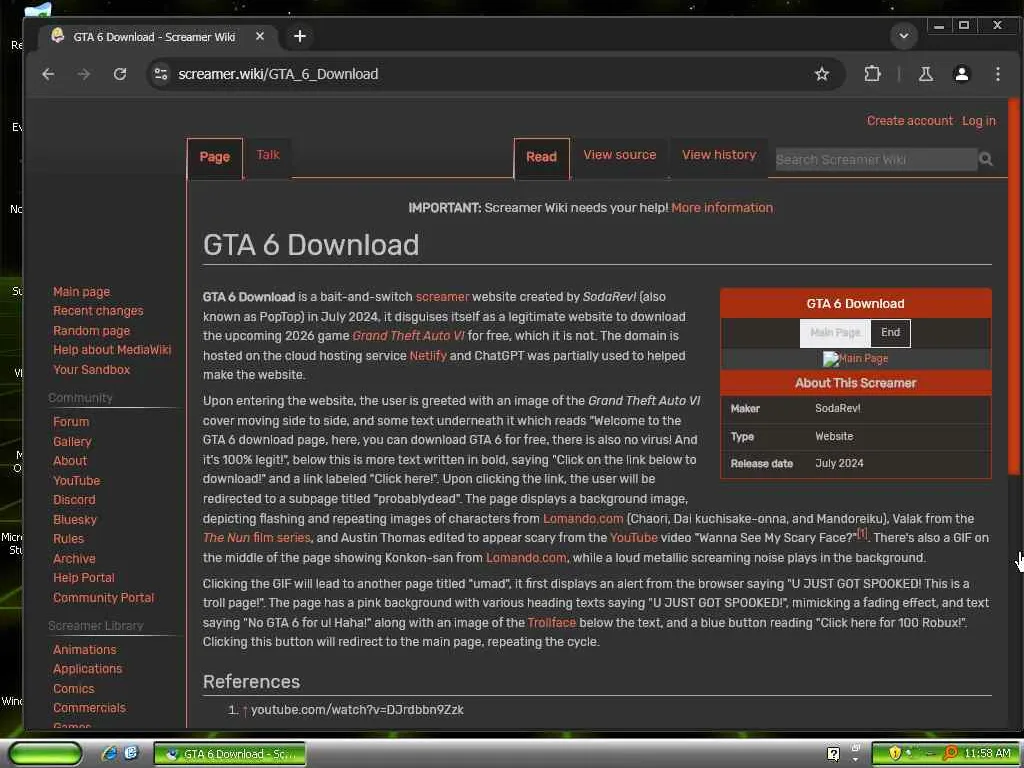Click into Search Screamer Wiki field
This screenshot has width=1024, height=768.
pyautogui.click(x=875, y=159)
